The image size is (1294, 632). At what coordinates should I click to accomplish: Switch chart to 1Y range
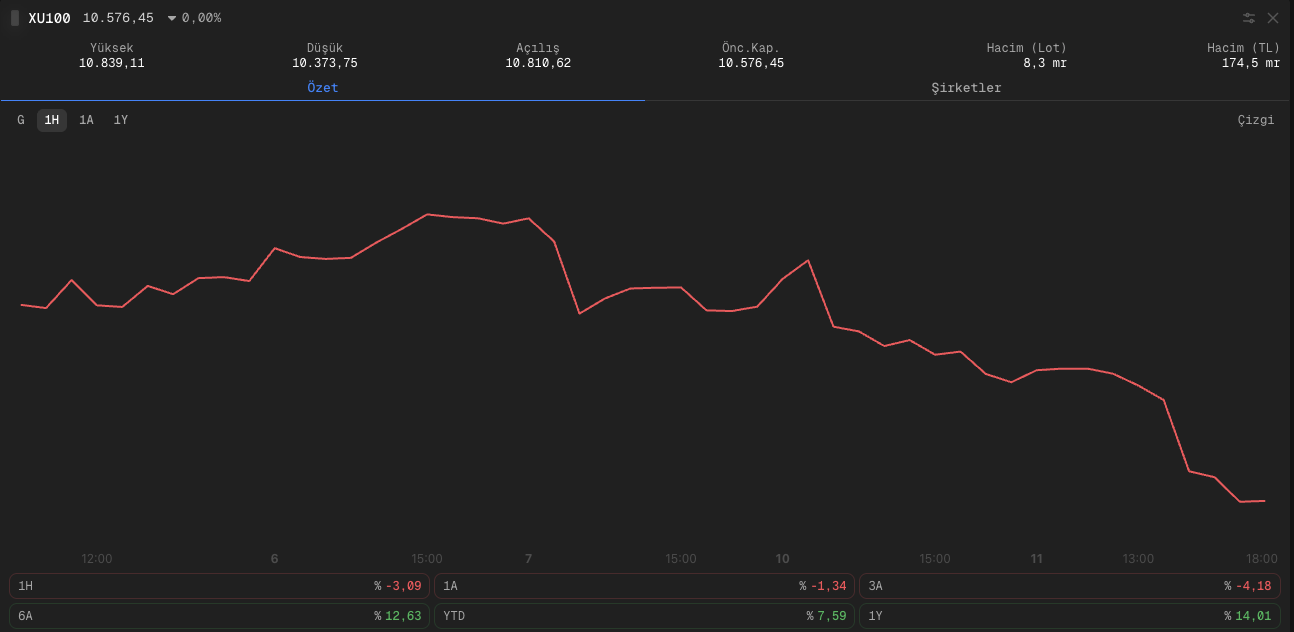click(x=121, y=120)
